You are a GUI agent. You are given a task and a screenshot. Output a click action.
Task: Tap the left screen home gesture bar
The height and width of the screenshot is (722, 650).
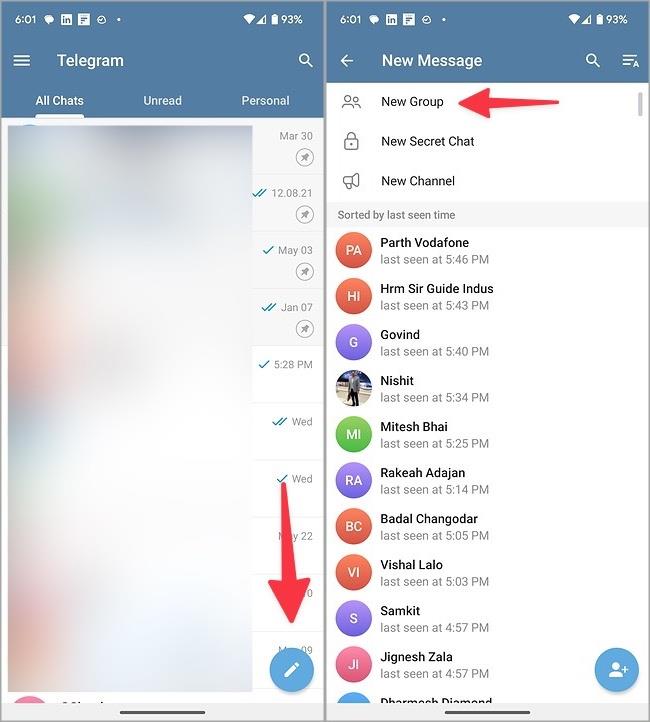click(x=162, y=712)
